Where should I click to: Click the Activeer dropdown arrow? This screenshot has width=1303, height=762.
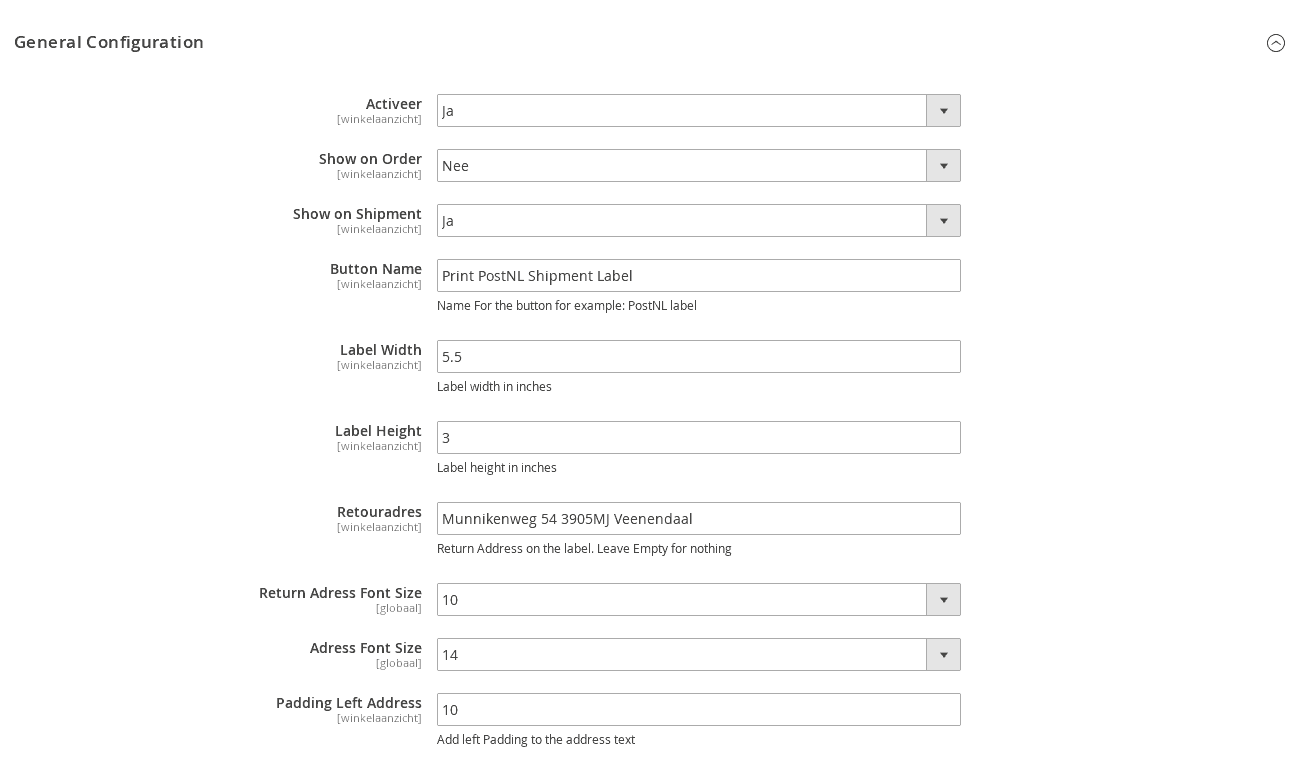coord(943,111)
